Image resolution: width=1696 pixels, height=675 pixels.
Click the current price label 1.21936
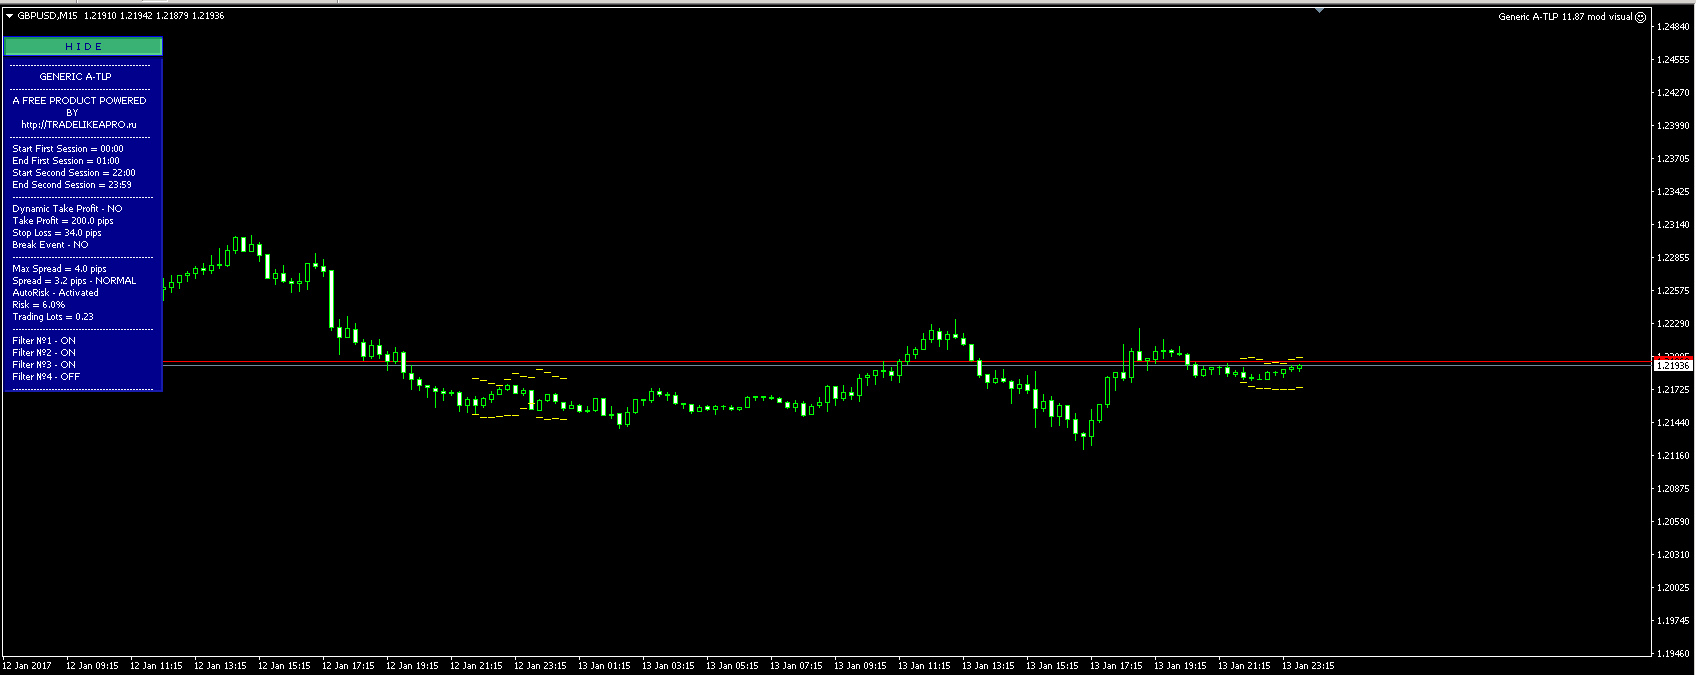(x=1673, y=366)
